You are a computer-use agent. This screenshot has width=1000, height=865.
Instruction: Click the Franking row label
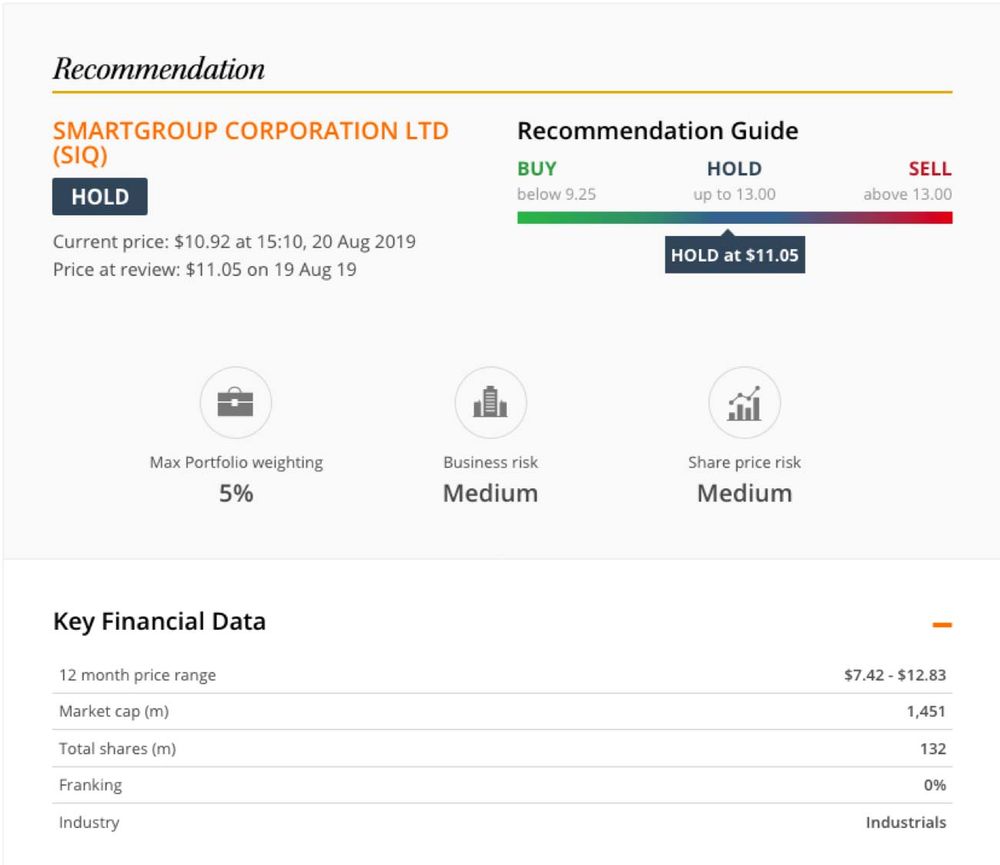90,785
